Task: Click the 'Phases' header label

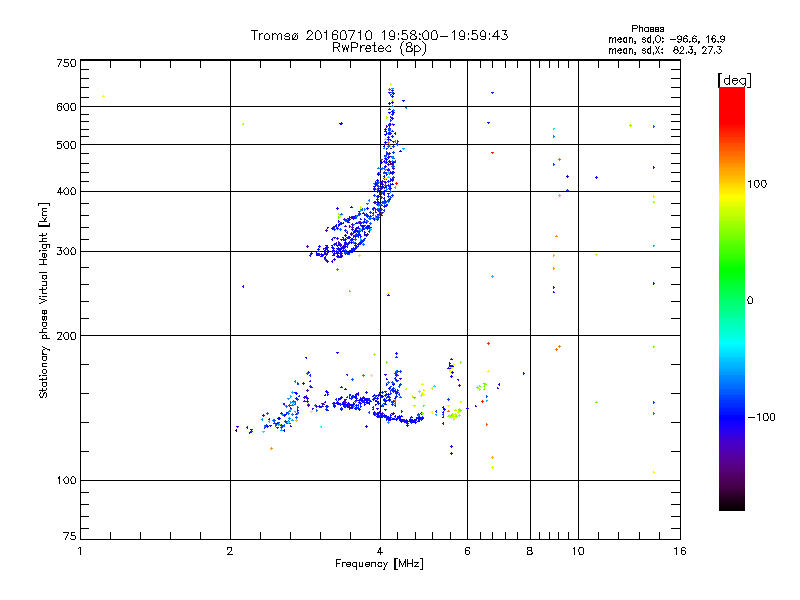Action: (647, 29)
